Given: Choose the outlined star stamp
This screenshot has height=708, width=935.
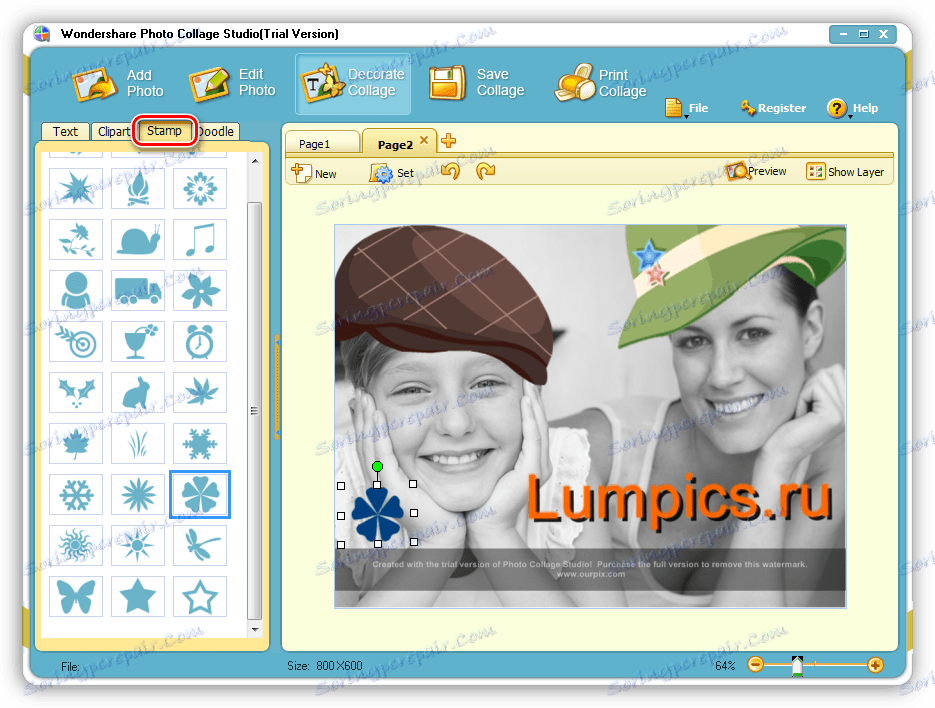Looking at the screenshot, I should tap(200, 596).
